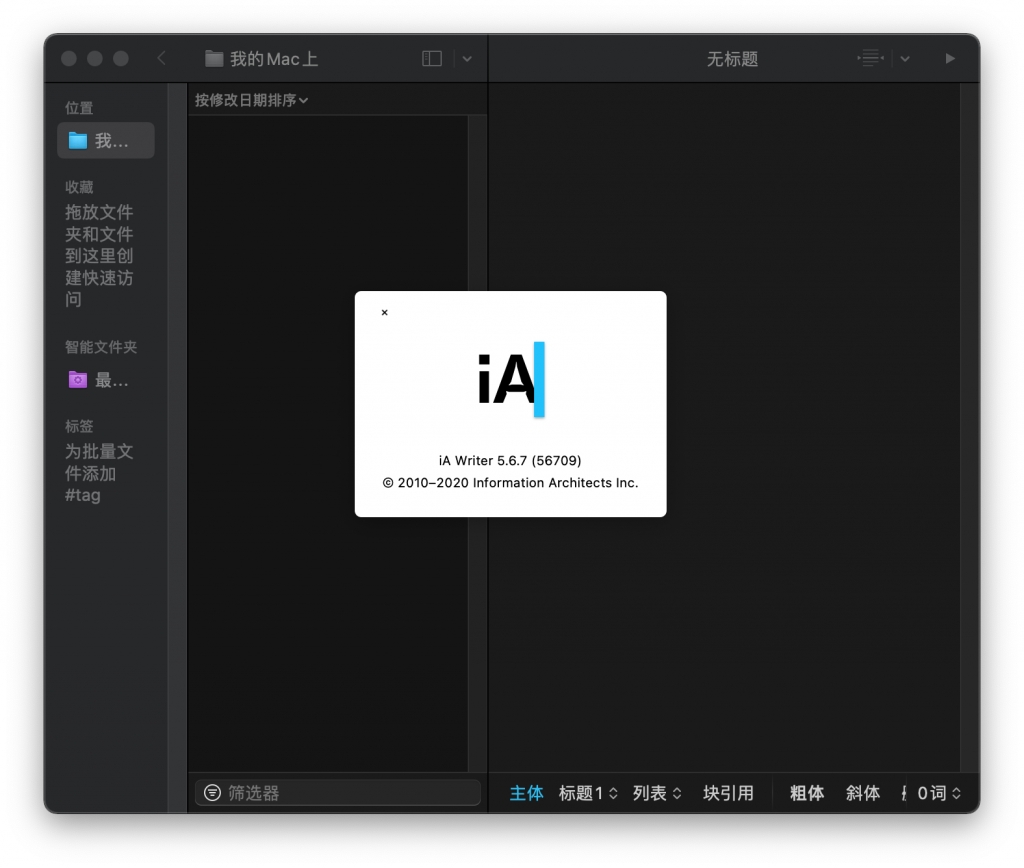Expand the chevron next to outline icon
This screenshot has width=1024, height=868.
905,59
